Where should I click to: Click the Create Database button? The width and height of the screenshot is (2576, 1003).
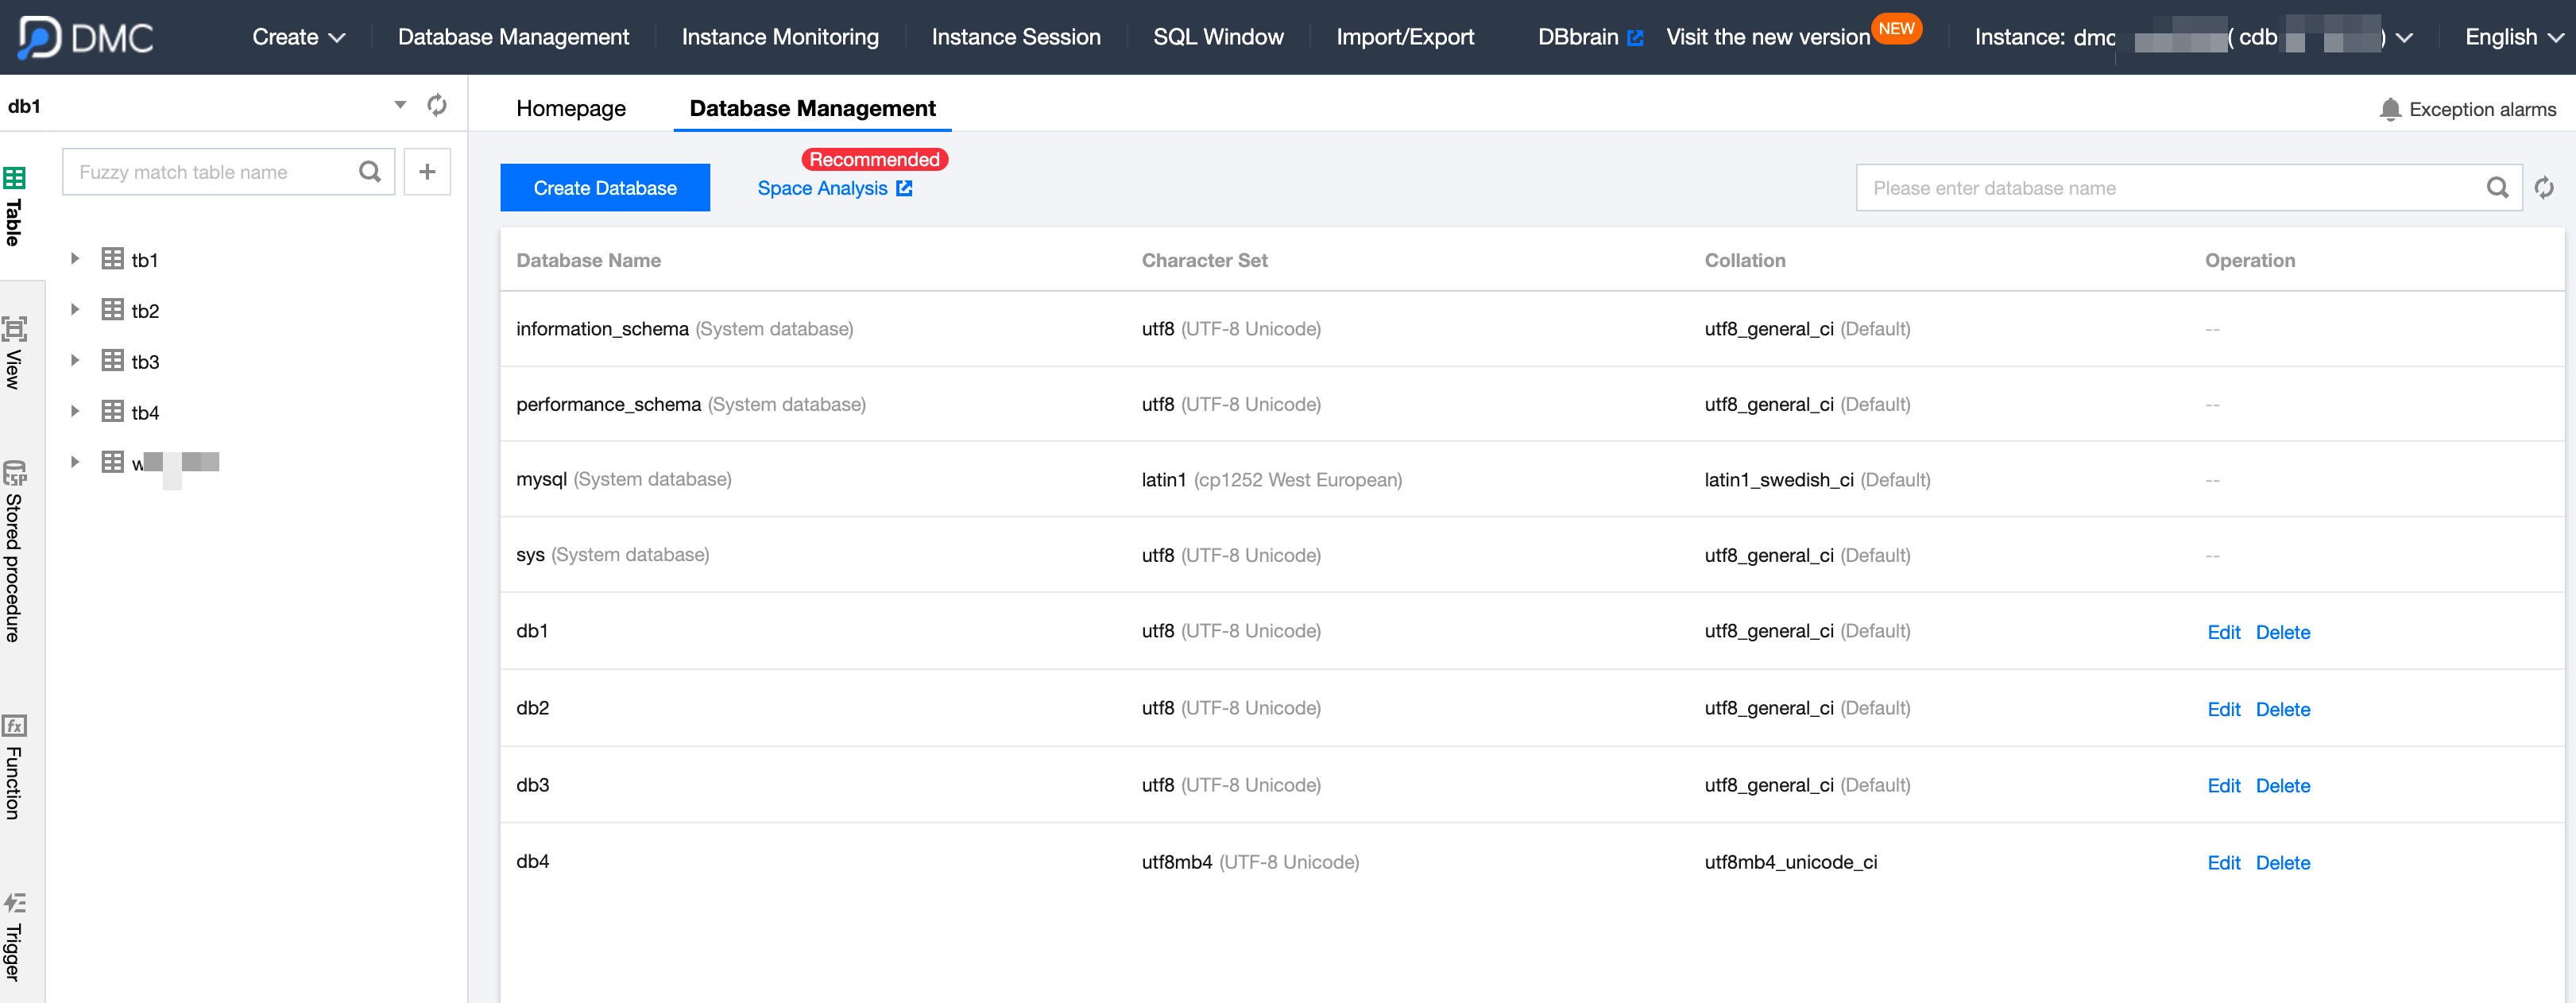coord(605,188)
